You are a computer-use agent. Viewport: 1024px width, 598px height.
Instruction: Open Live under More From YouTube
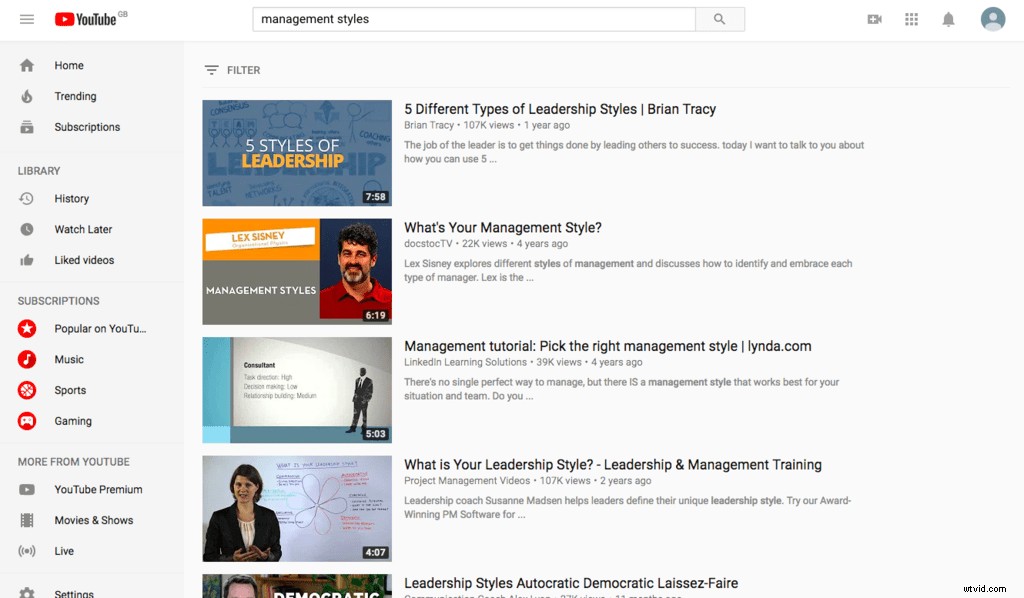64,551
